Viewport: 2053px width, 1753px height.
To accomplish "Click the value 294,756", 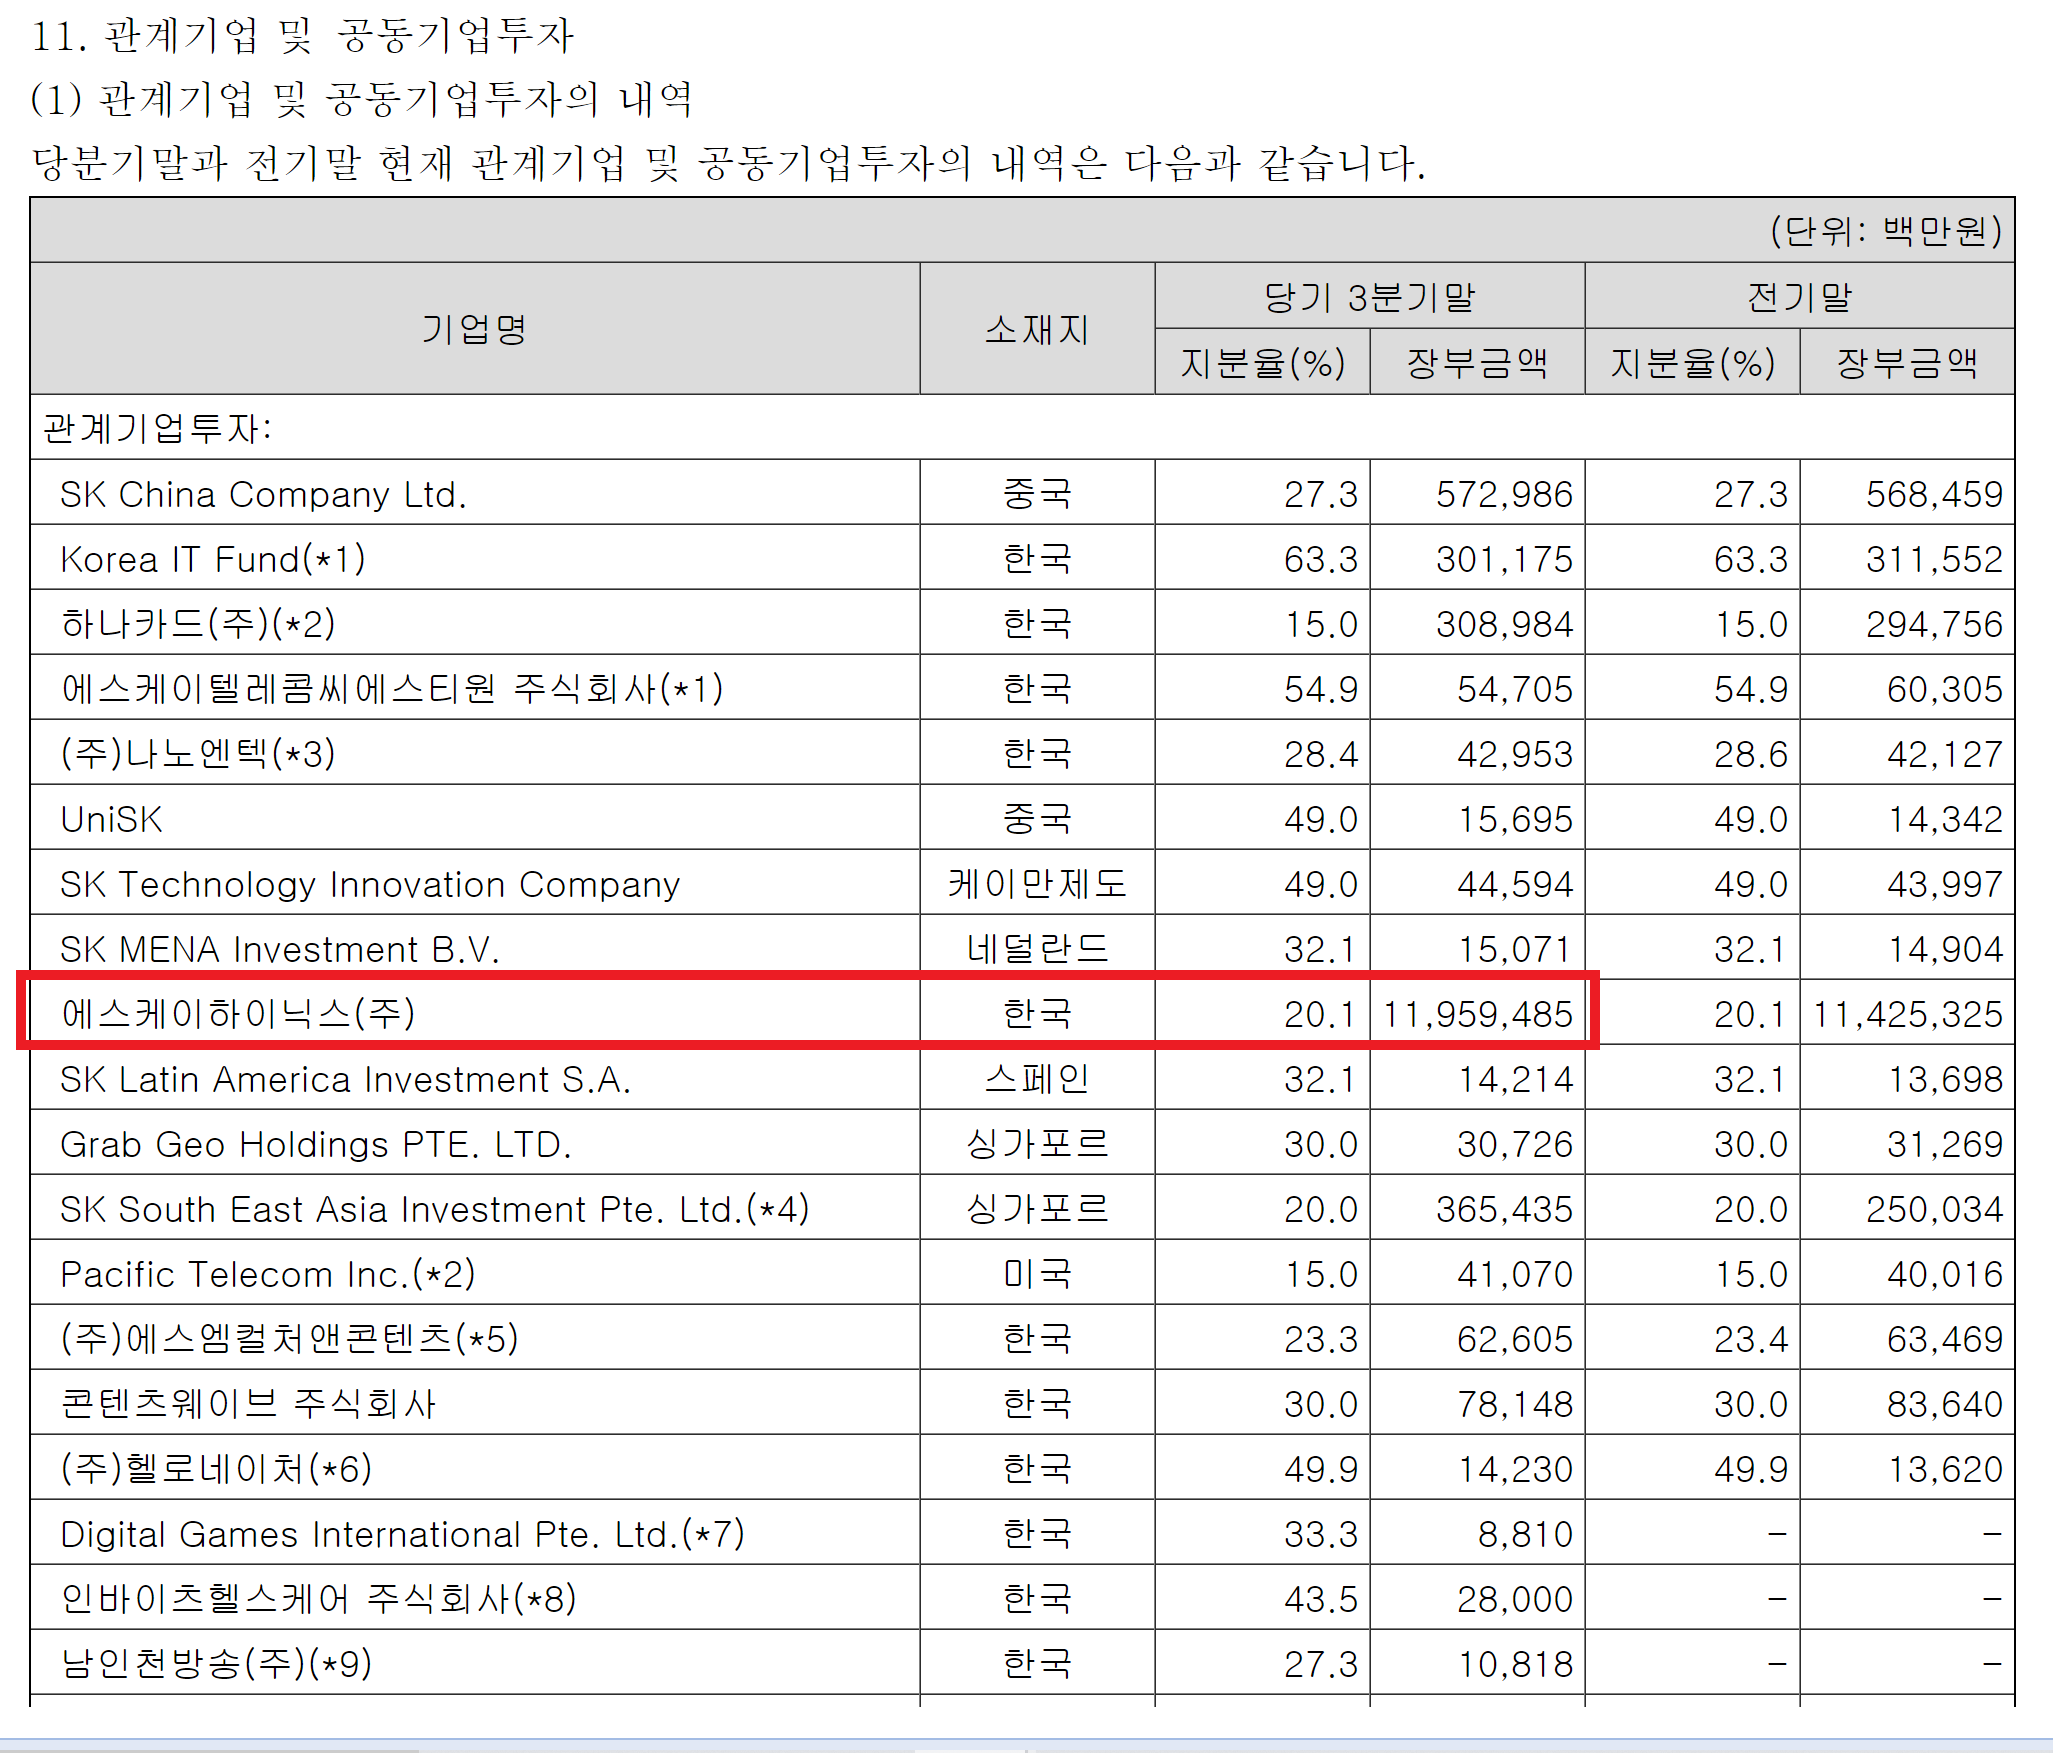I will [1934, 624].
